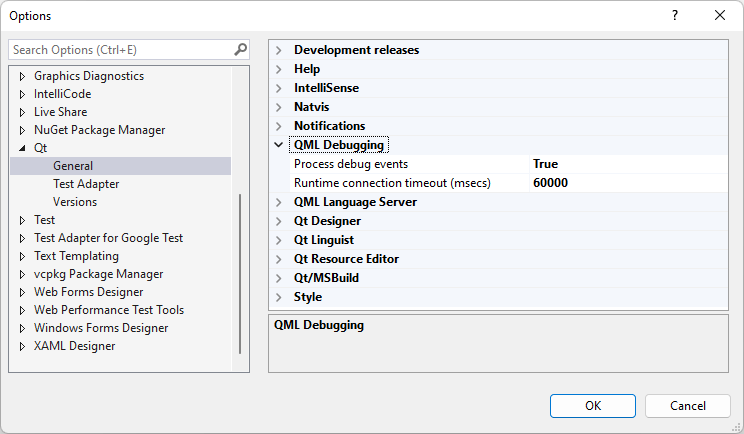Viewport: 744px width, 434px height.
Task: Click Process debug events property name
Action: [351, 164]
